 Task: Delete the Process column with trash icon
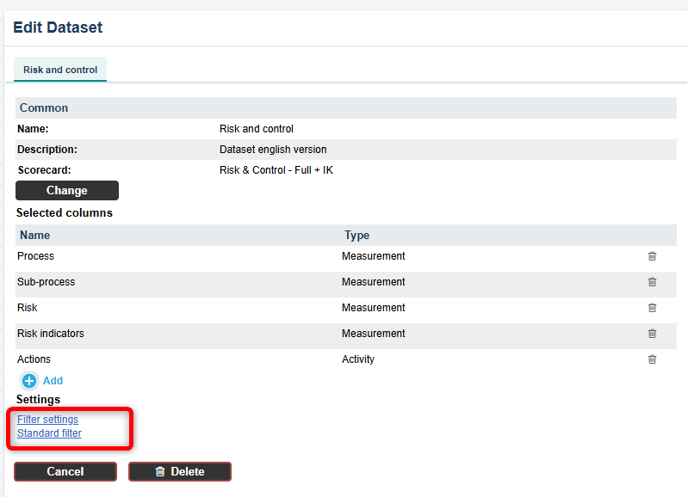point(652,257)
